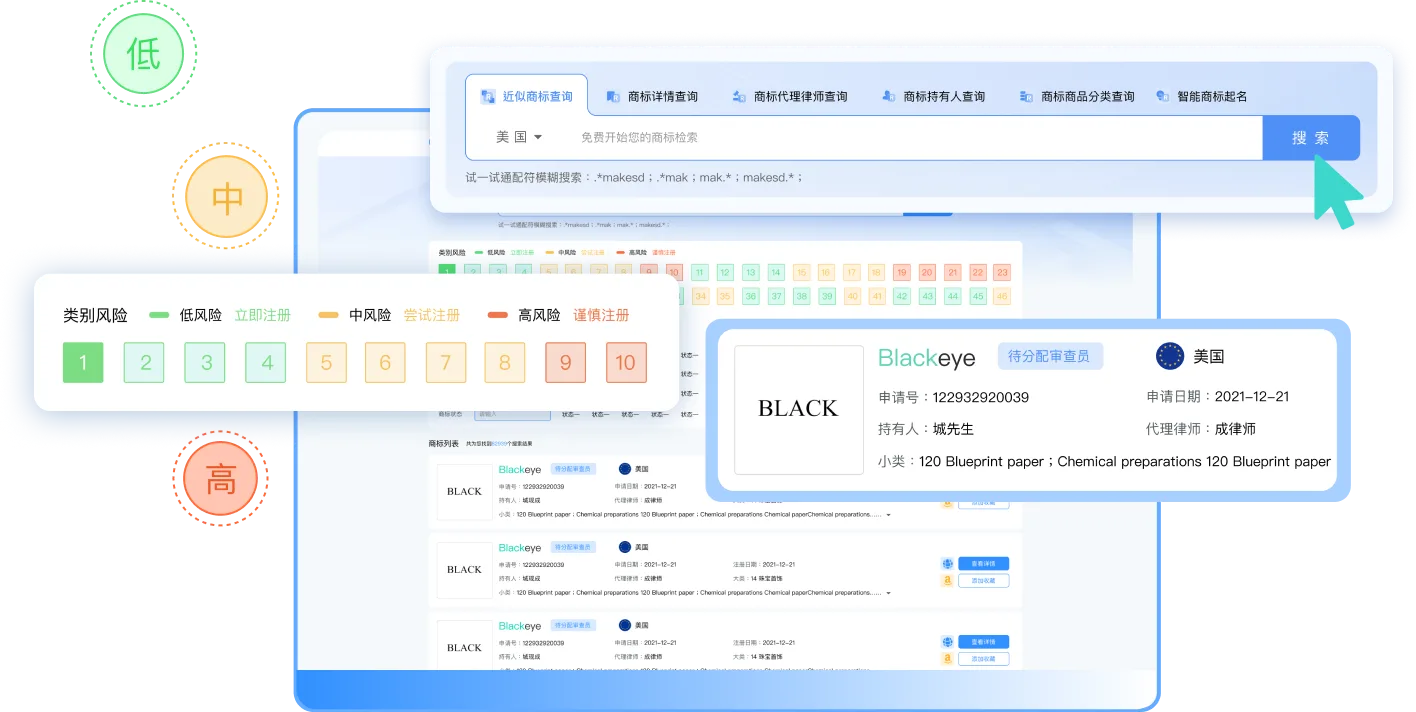
Task: Expand the 小类 list arrow in the middle result card
Action: click(889, 593)
